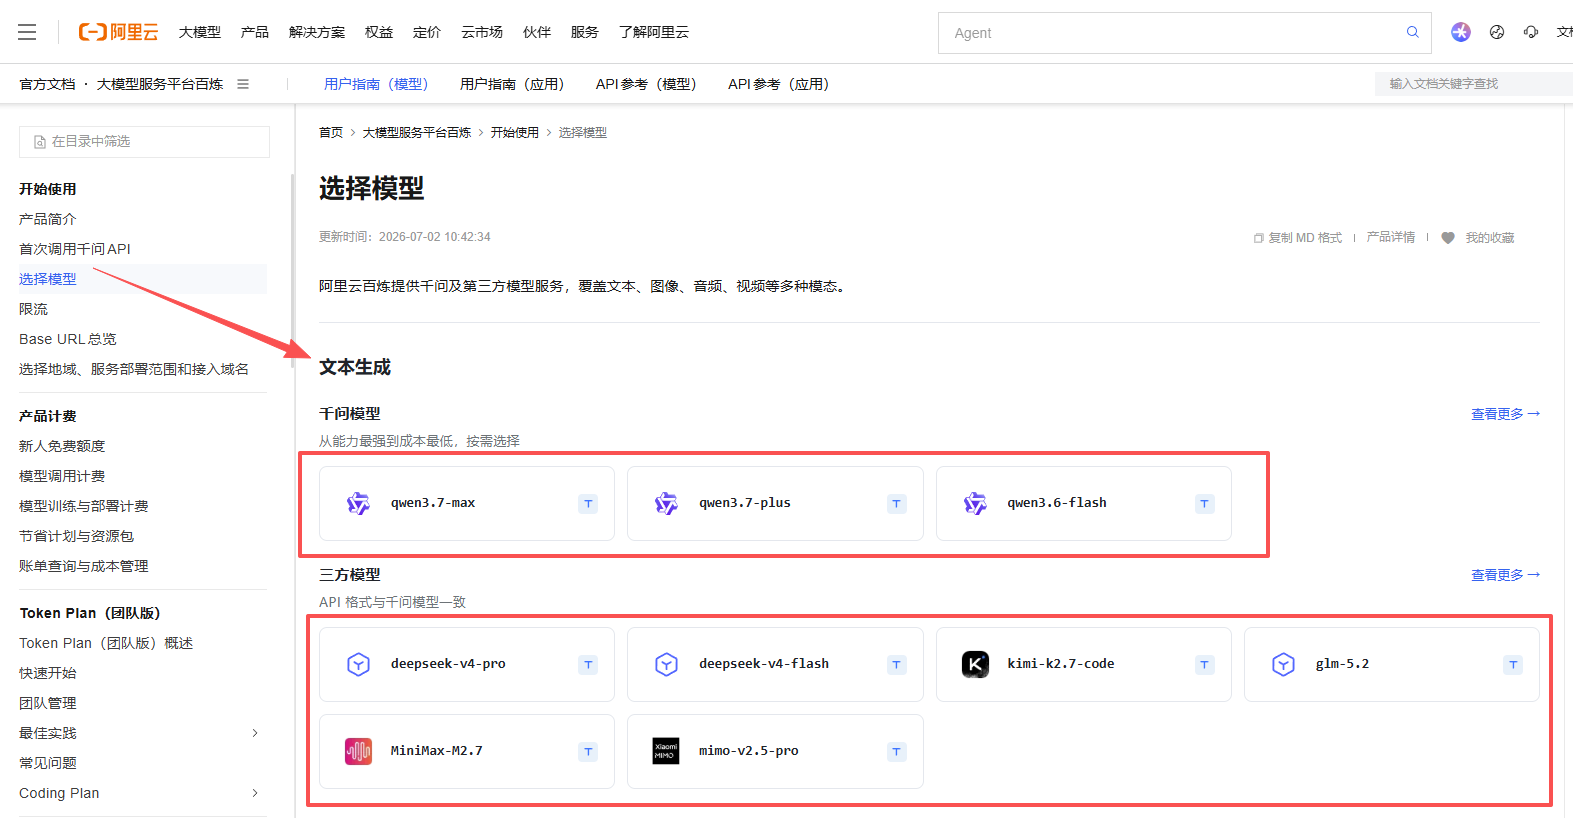Click the T badge on MiniMax-M2.7 card
The image size is (1573, 818).
coord(588,752)
